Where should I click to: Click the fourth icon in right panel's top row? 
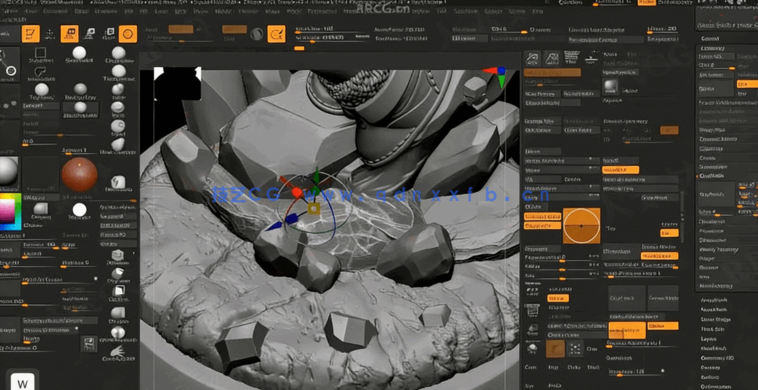point(591,58)
